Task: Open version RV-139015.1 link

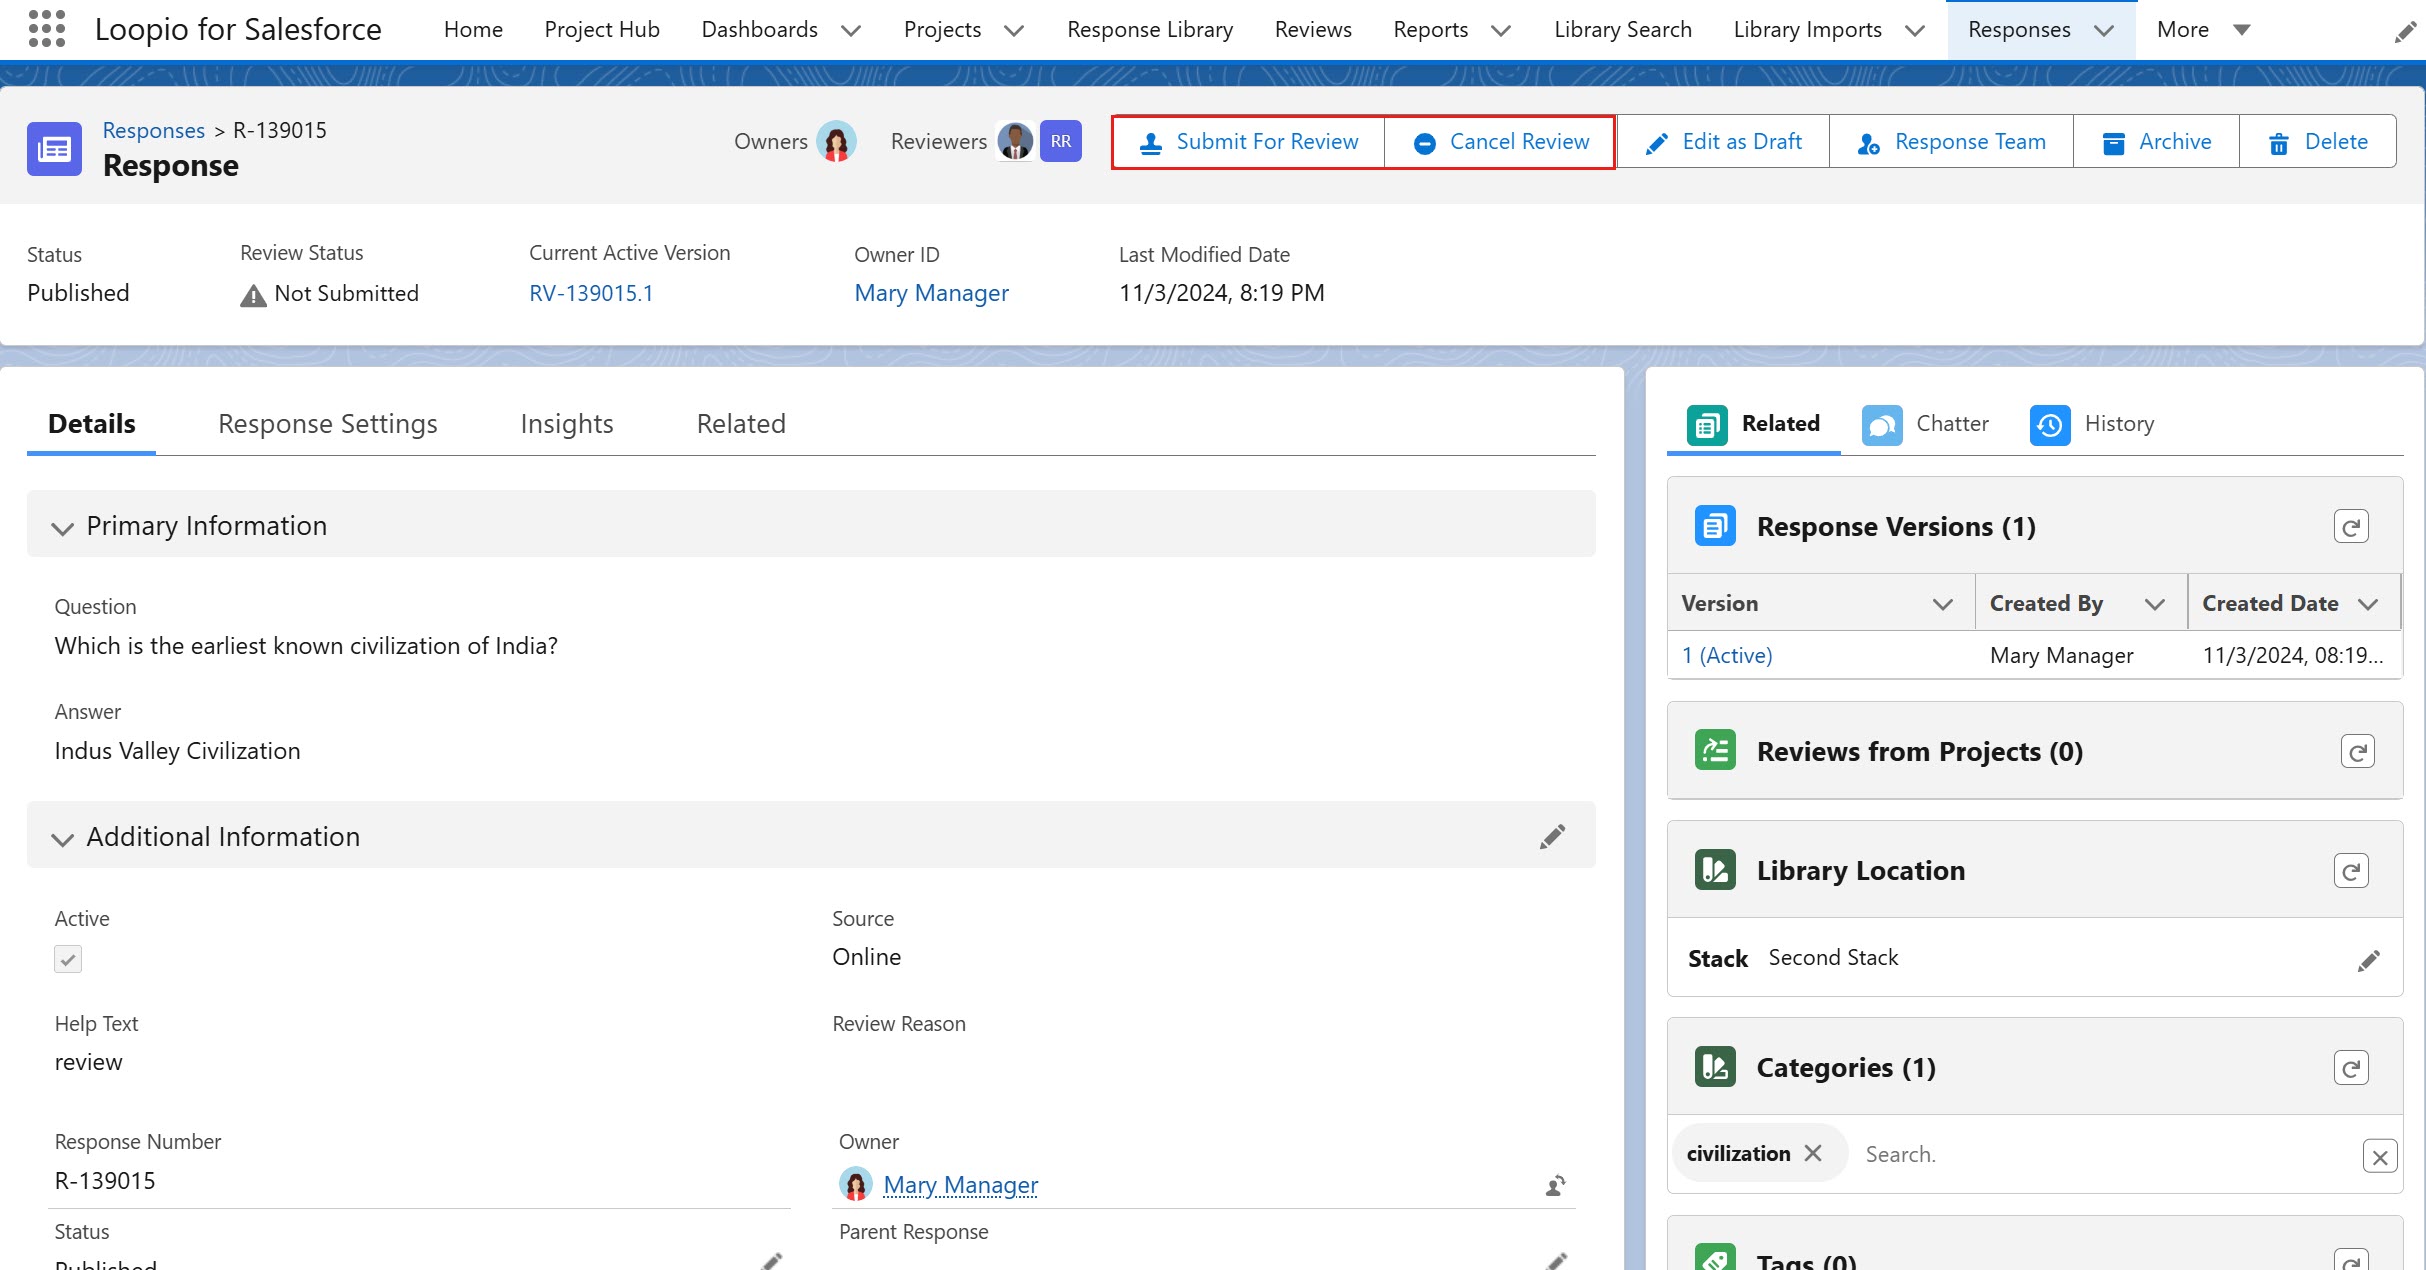Action: (x=591, y=293)
